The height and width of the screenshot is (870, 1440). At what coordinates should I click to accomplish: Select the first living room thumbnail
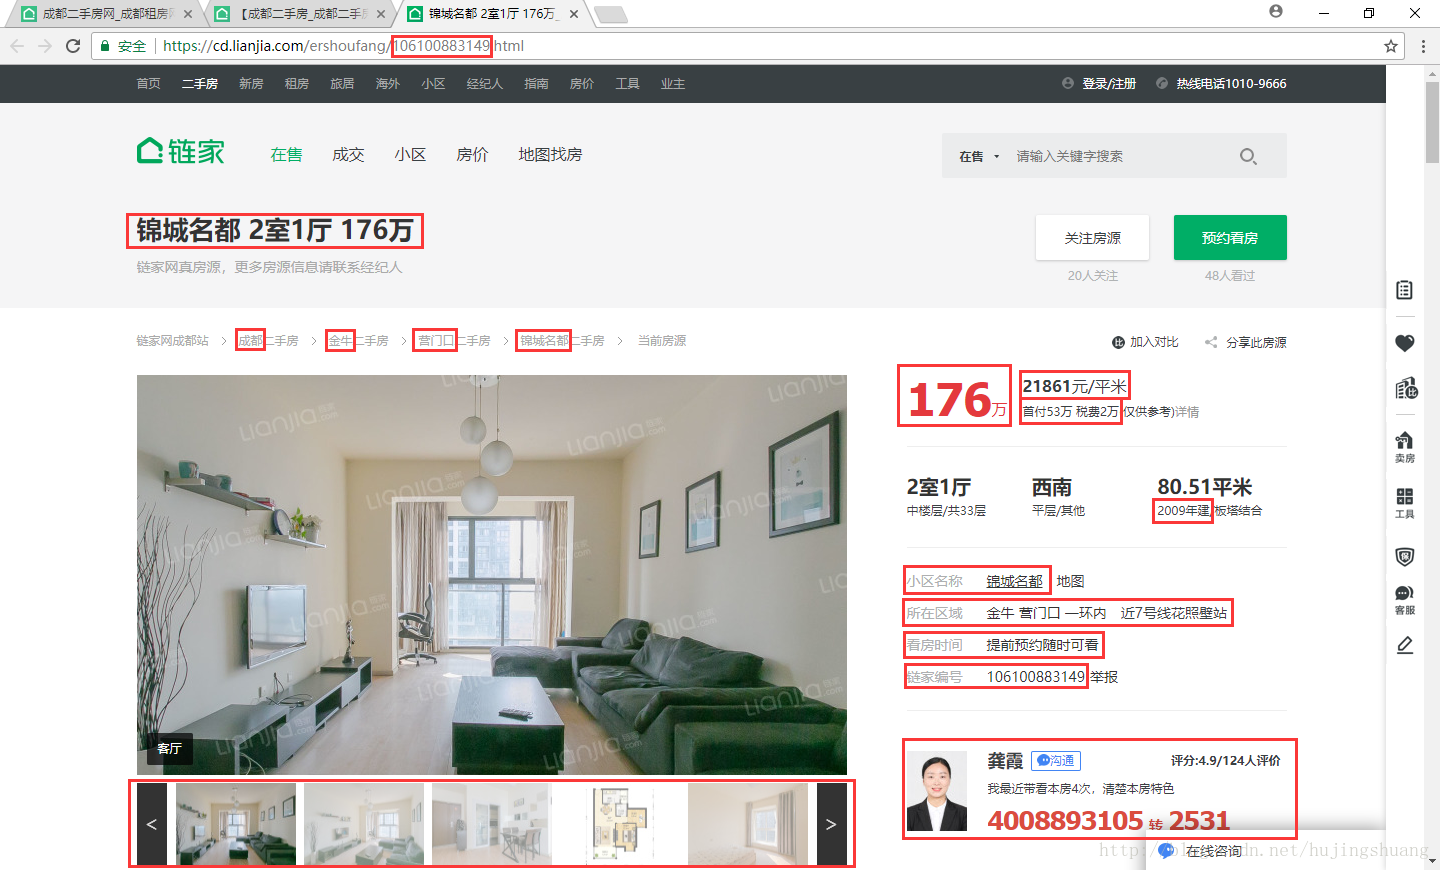click(x=236, y=824)
